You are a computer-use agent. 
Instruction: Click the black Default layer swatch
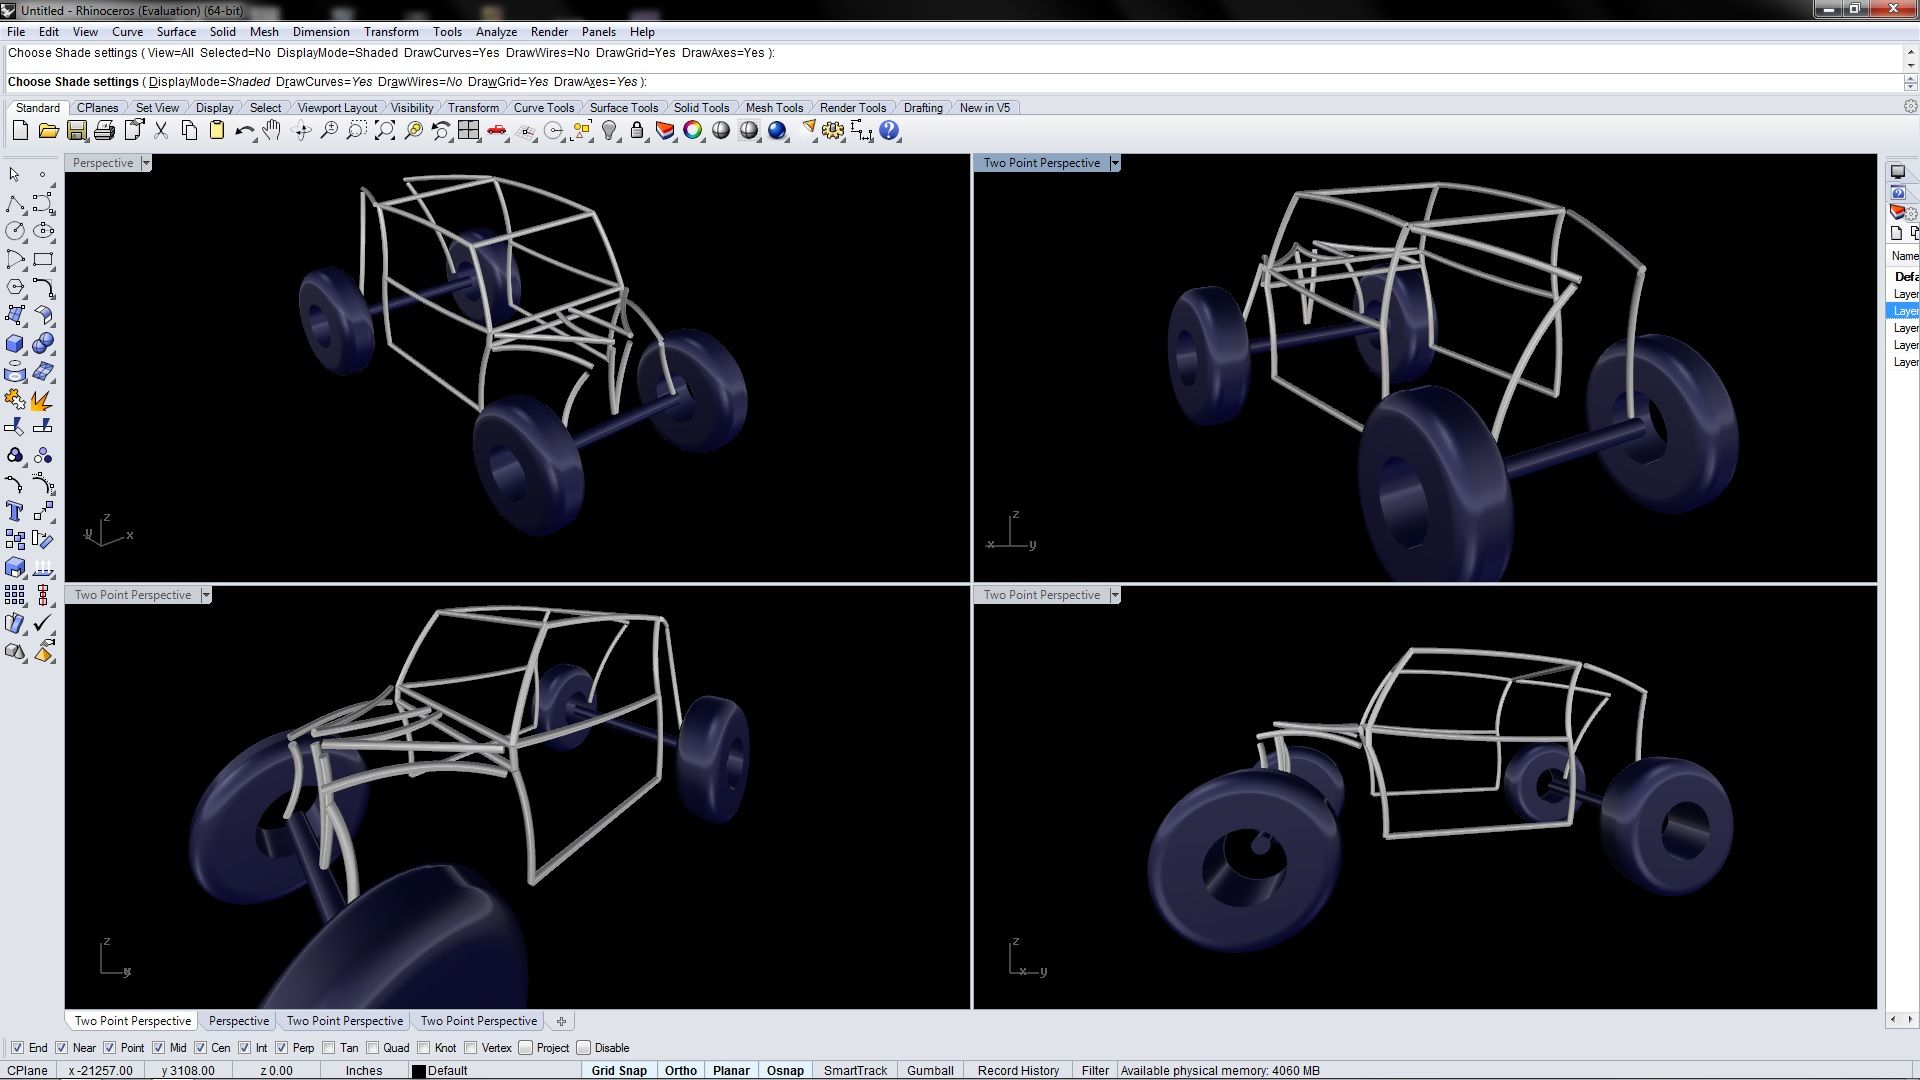point(419,1070)
